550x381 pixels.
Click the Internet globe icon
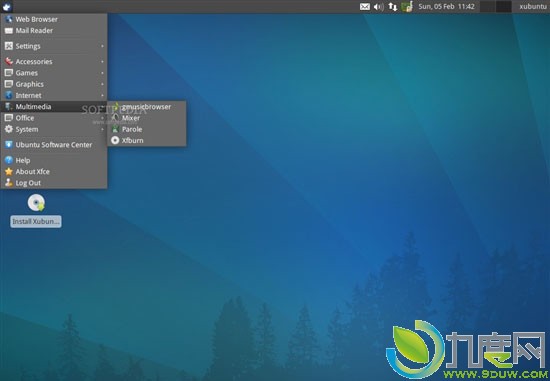tap(9, 95)
